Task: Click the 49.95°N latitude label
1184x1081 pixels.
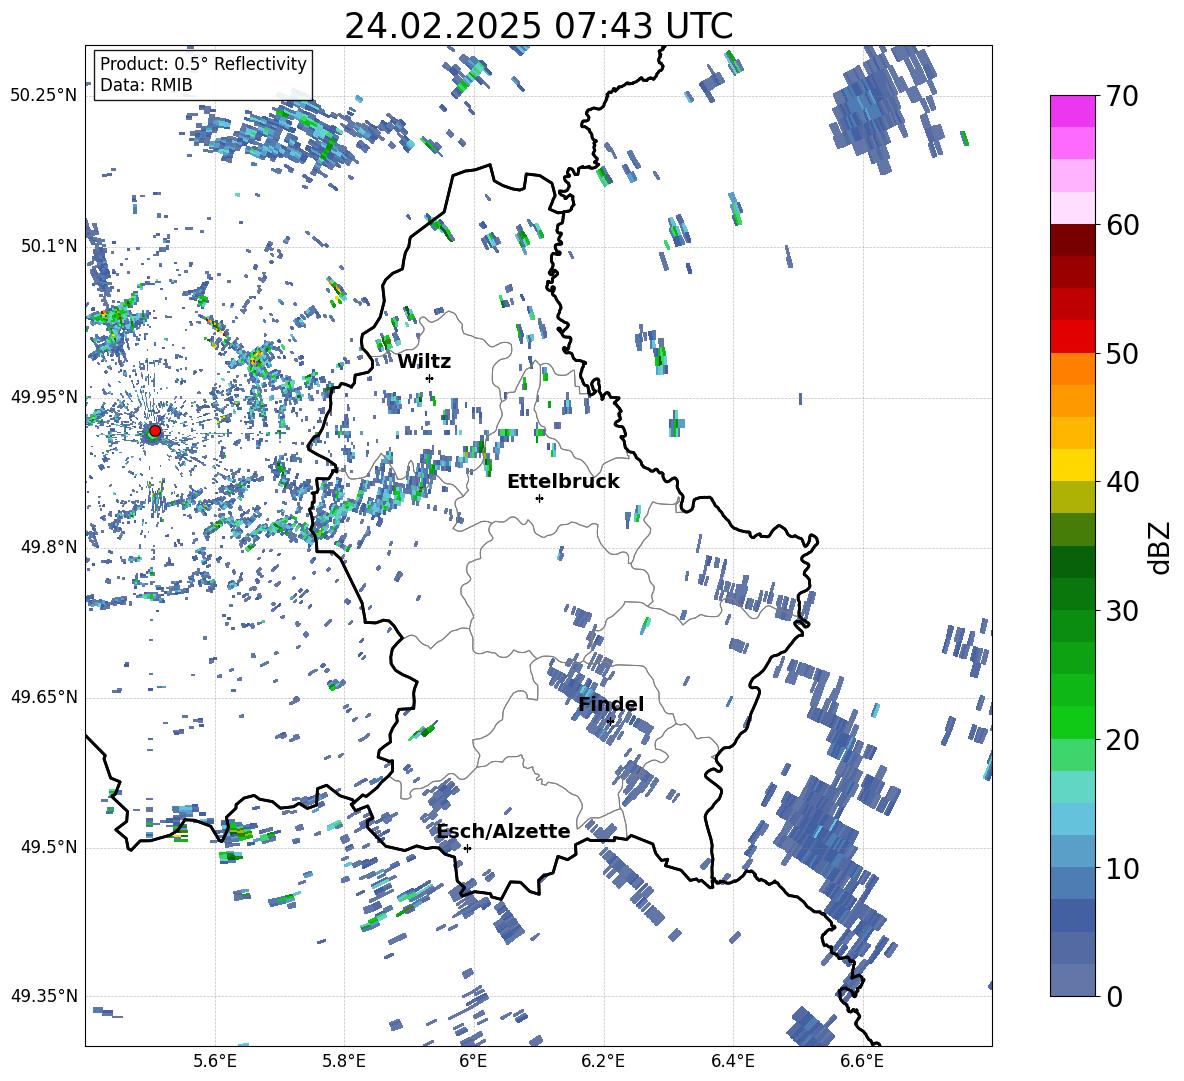Action: point(44,396)
